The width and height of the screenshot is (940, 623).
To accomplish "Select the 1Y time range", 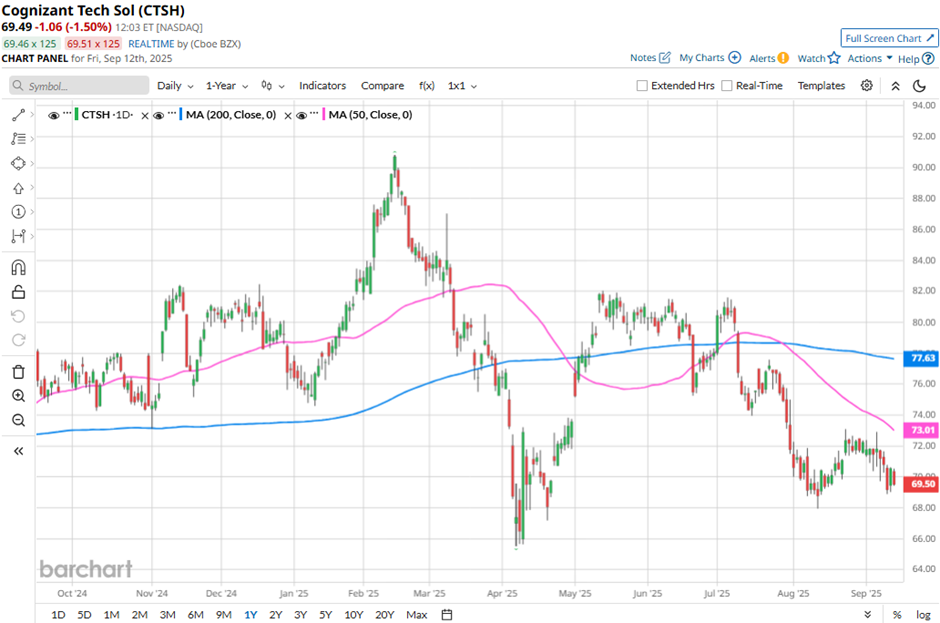I will (x=251, y=615).
